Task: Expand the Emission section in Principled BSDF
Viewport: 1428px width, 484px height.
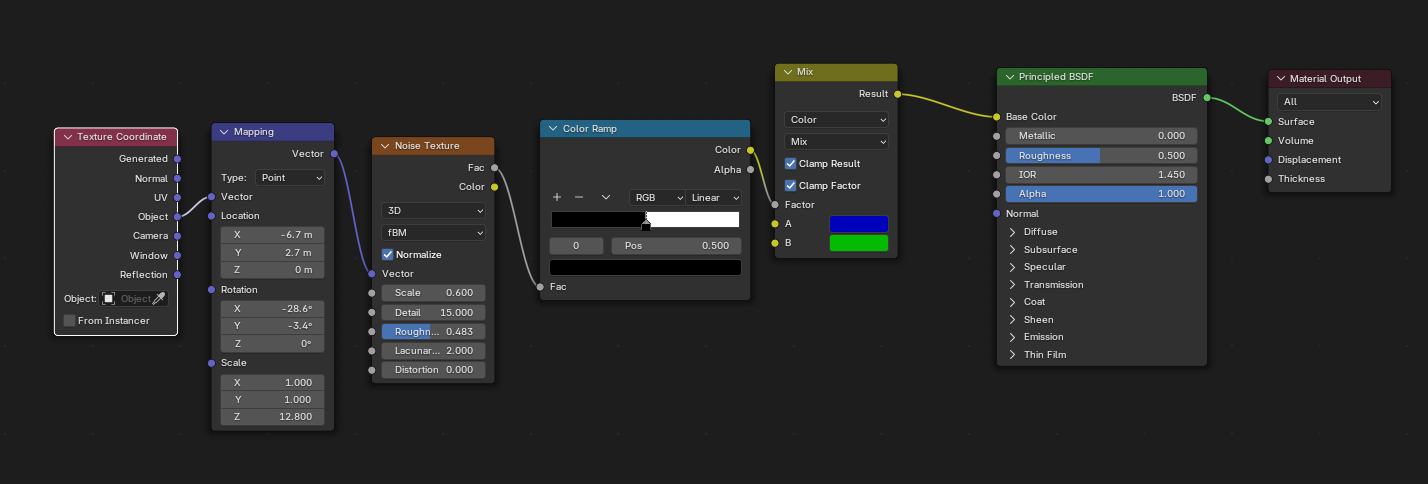Action: (x=1013, y=337)
